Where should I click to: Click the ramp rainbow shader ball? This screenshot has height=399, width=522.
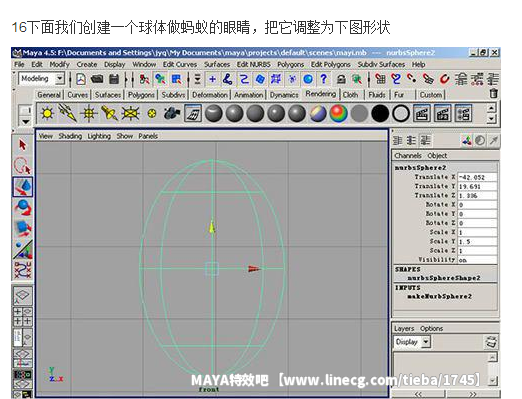pos(338,113)
